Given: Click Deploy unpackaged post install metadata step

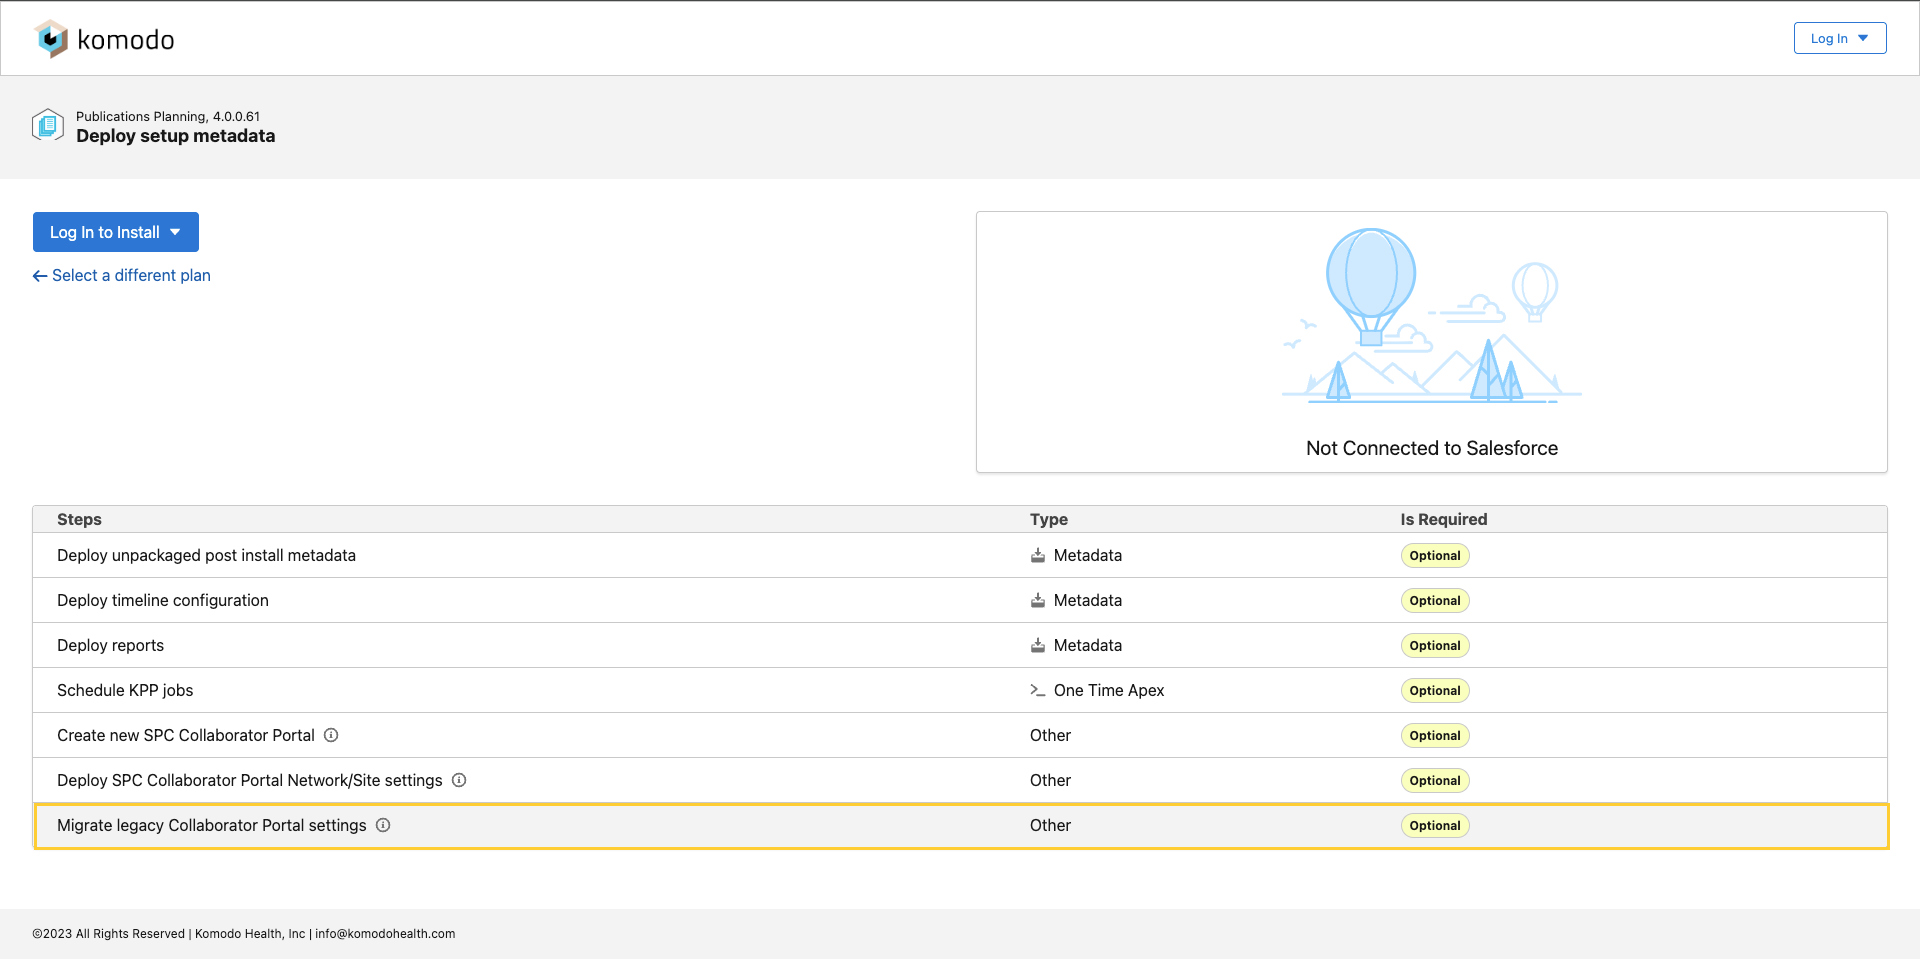Looking at the screenshot, I should point(206,555).
